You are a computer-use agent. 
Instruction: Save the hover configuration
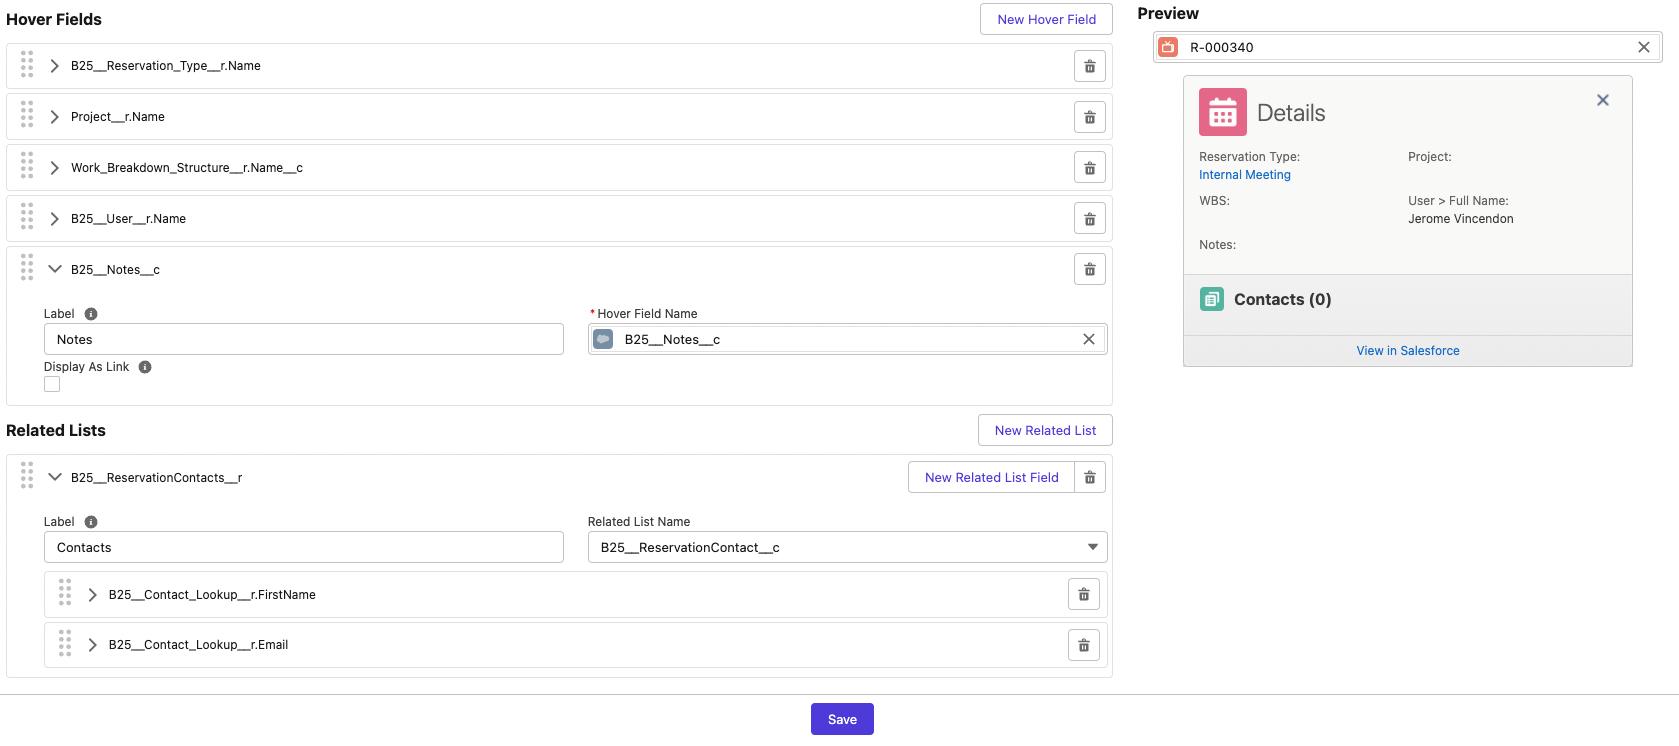click(x=842, y=719)
